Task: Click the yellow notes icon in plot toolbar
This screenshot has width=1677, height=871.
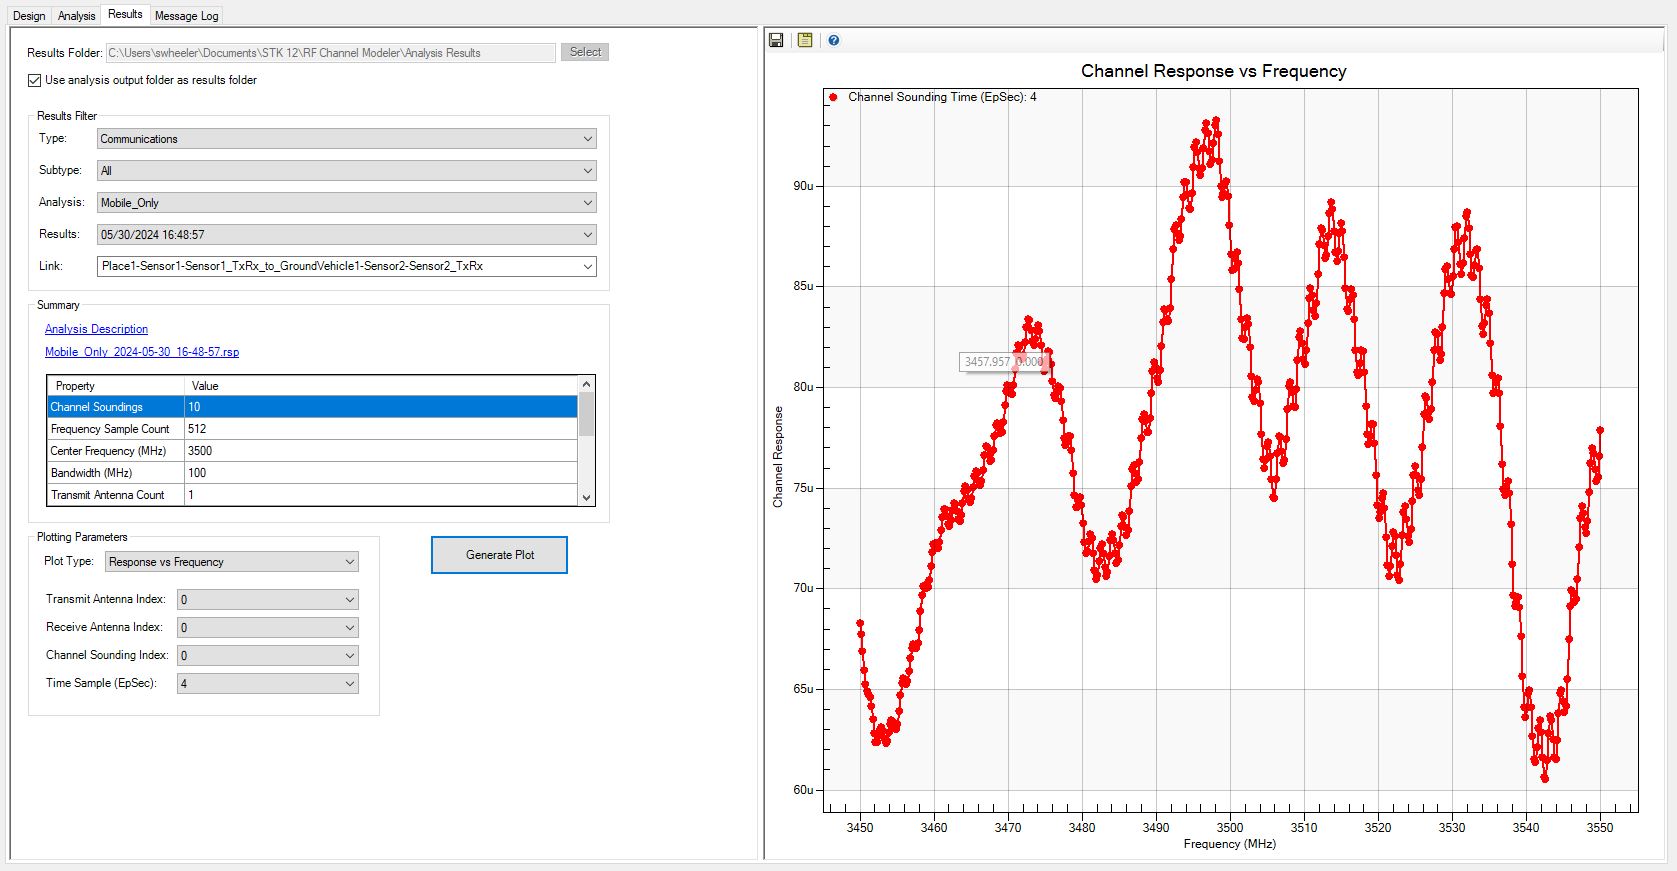Action: click(805, 40)
